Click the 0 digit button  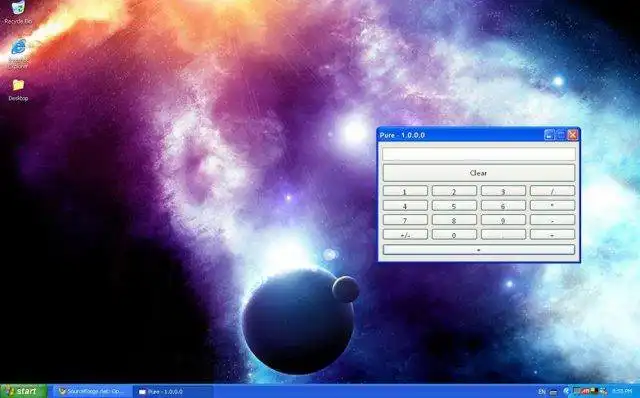tap(454, 235)
